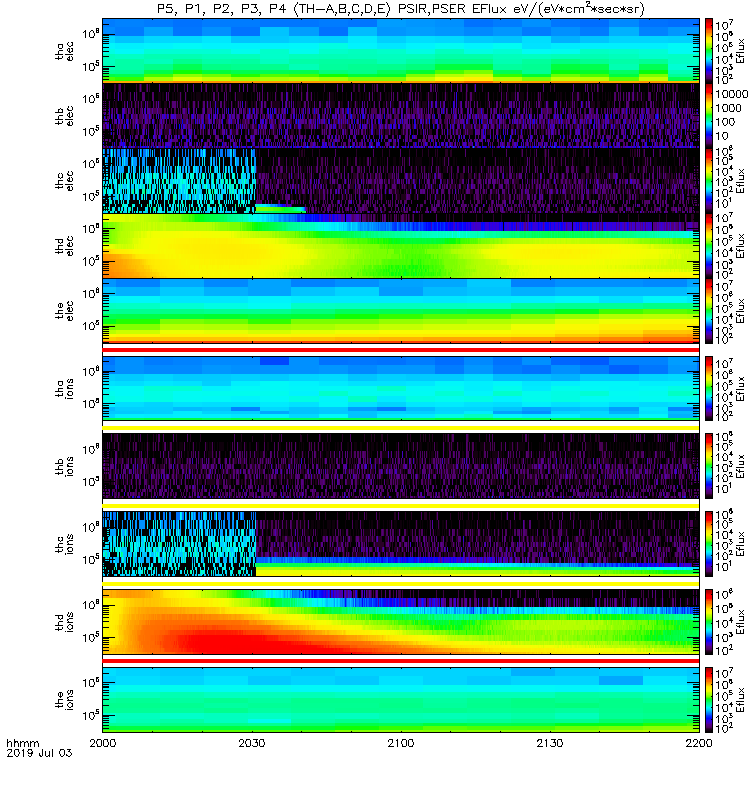Click the color bar beside tha ions panel
The height and width of the screenshot is (800, 750).
coord(709,388)
